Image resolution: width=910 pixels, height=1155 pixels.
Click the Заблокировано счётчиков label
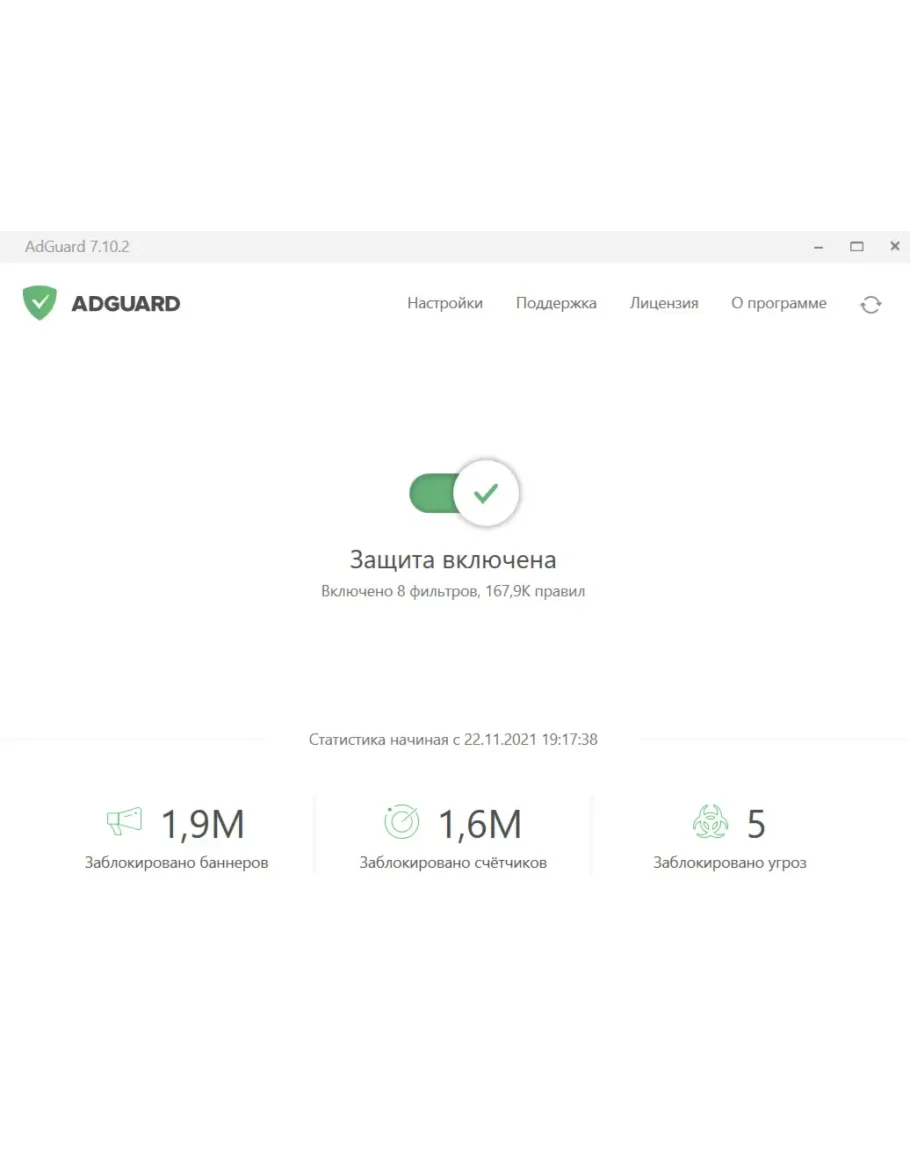coord(453,862)
